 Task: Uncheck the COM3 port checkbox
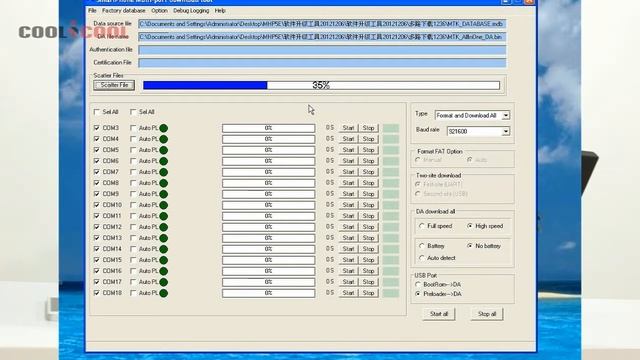point(97,128)
